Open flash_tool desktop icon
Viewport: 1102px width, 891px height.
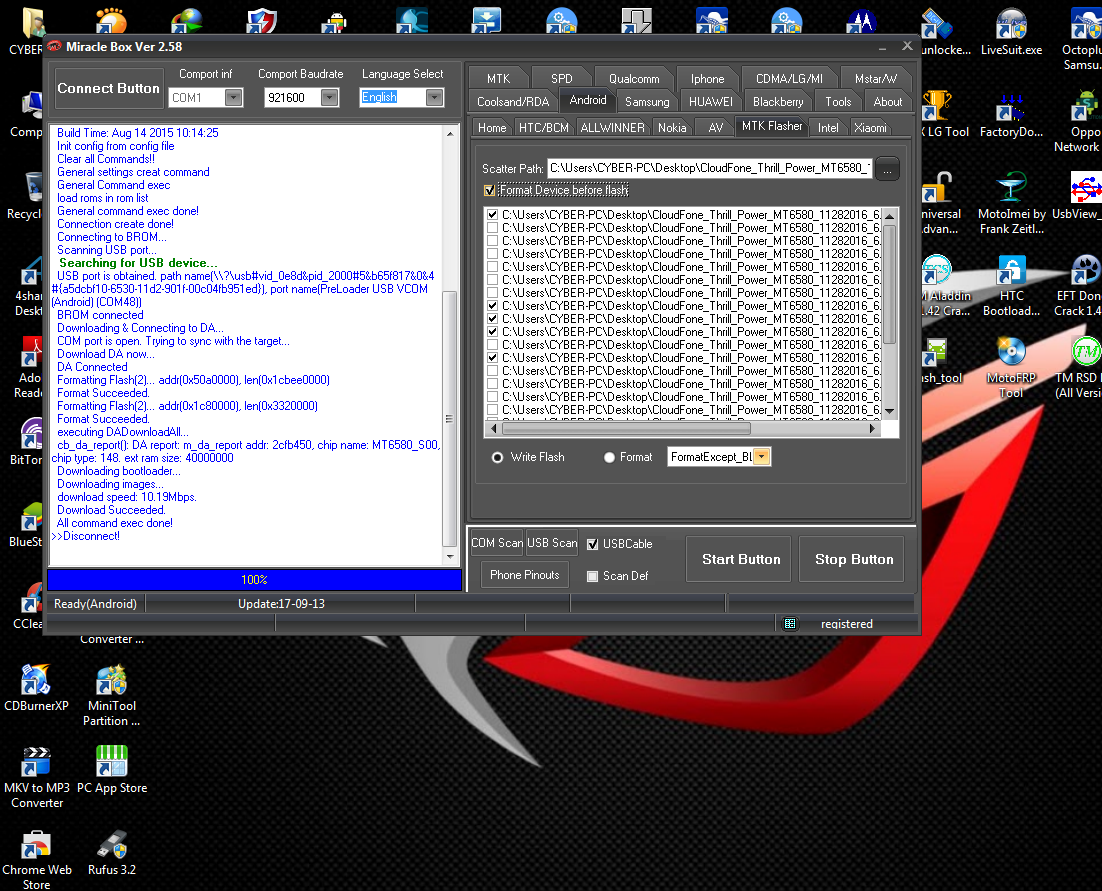coord(942,361)
